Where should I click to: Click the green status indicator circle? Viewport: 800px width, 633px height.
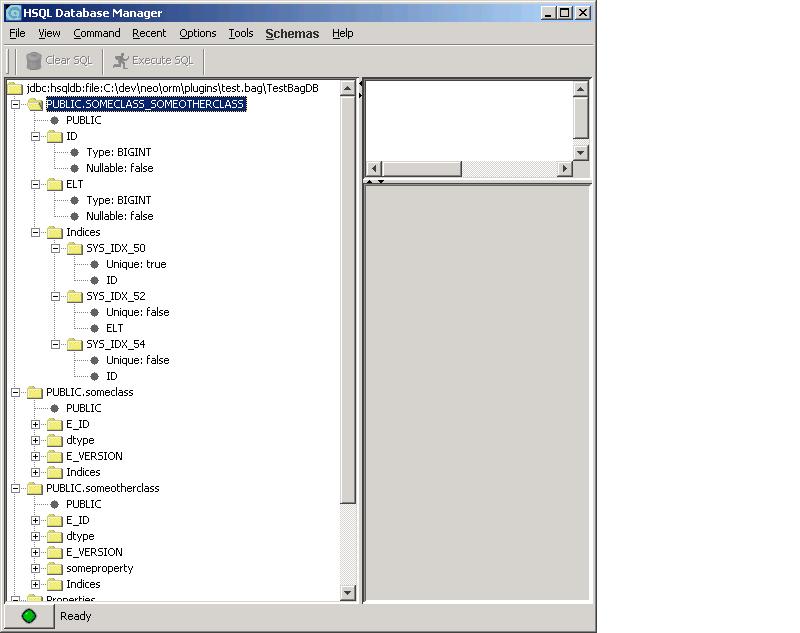pyautogui.click(x=29, y=616)
